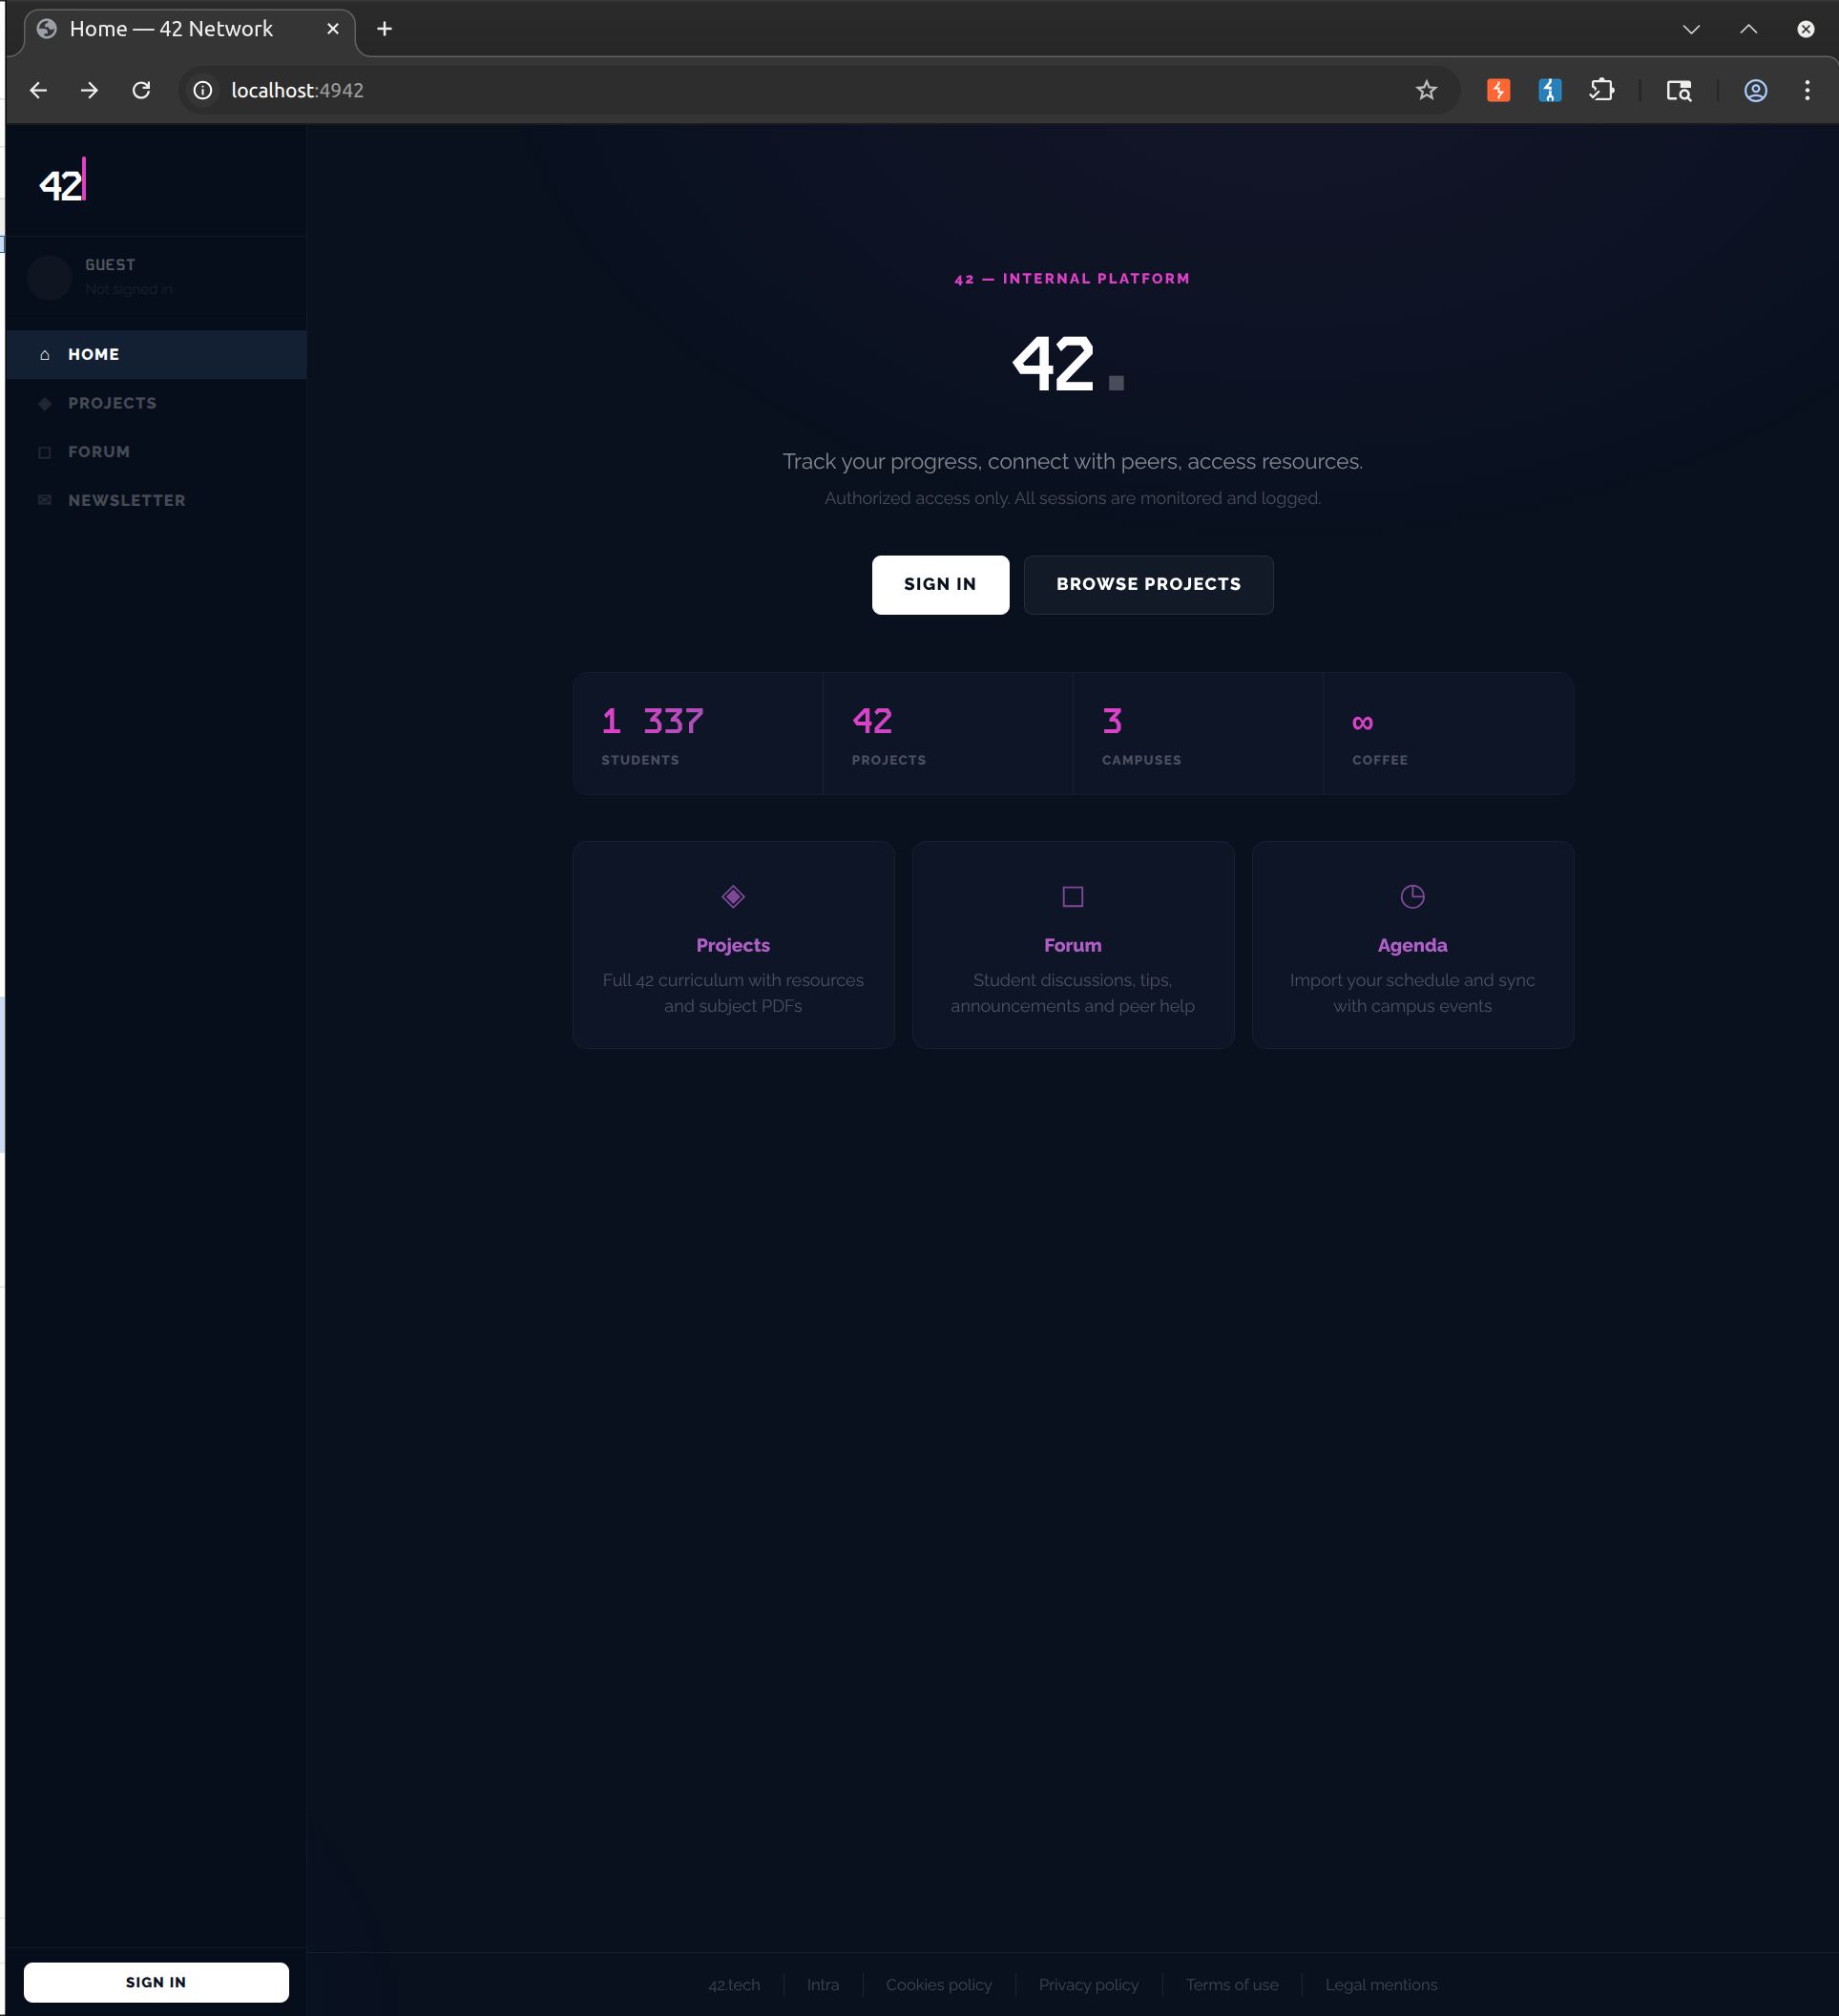
Task: Click the Forum square icon in sidebar
Action: pos(44,452)
